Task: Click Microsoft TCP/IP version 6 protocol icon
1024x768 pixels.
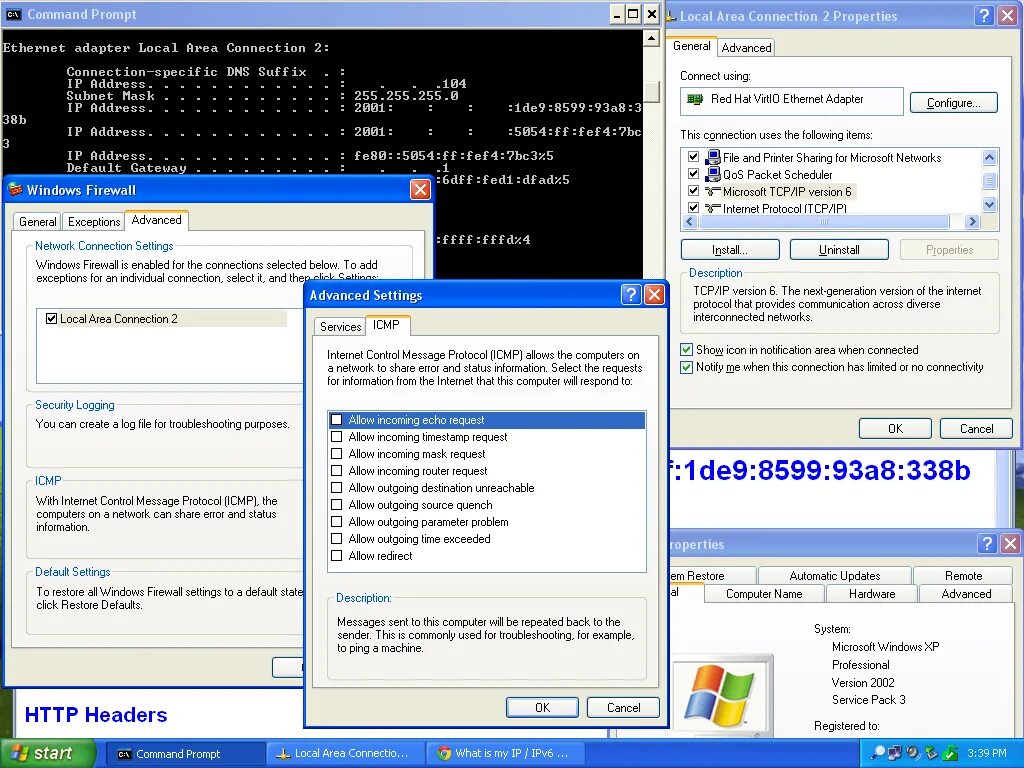Action: point(712,191)
